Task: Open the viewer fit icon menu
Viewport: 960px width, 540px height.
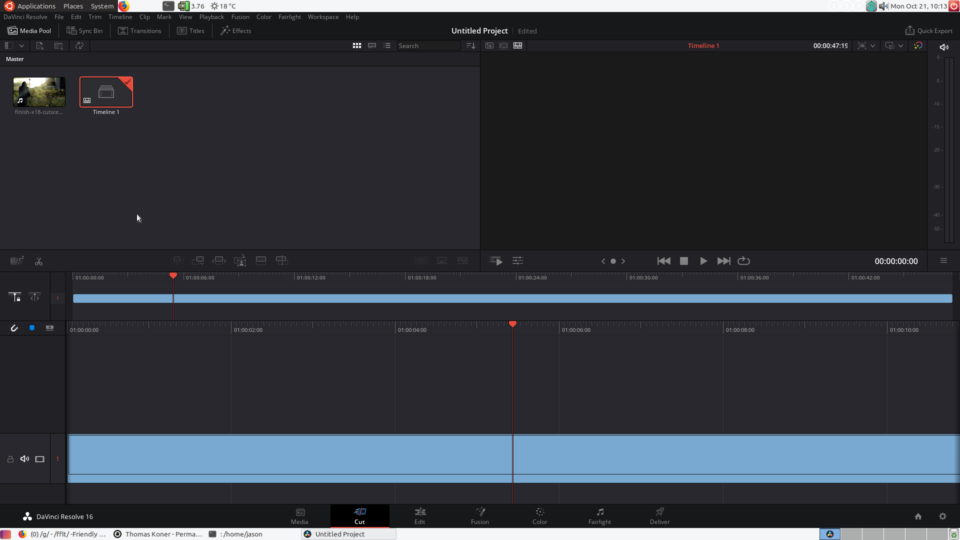Action: coord(861,46)
